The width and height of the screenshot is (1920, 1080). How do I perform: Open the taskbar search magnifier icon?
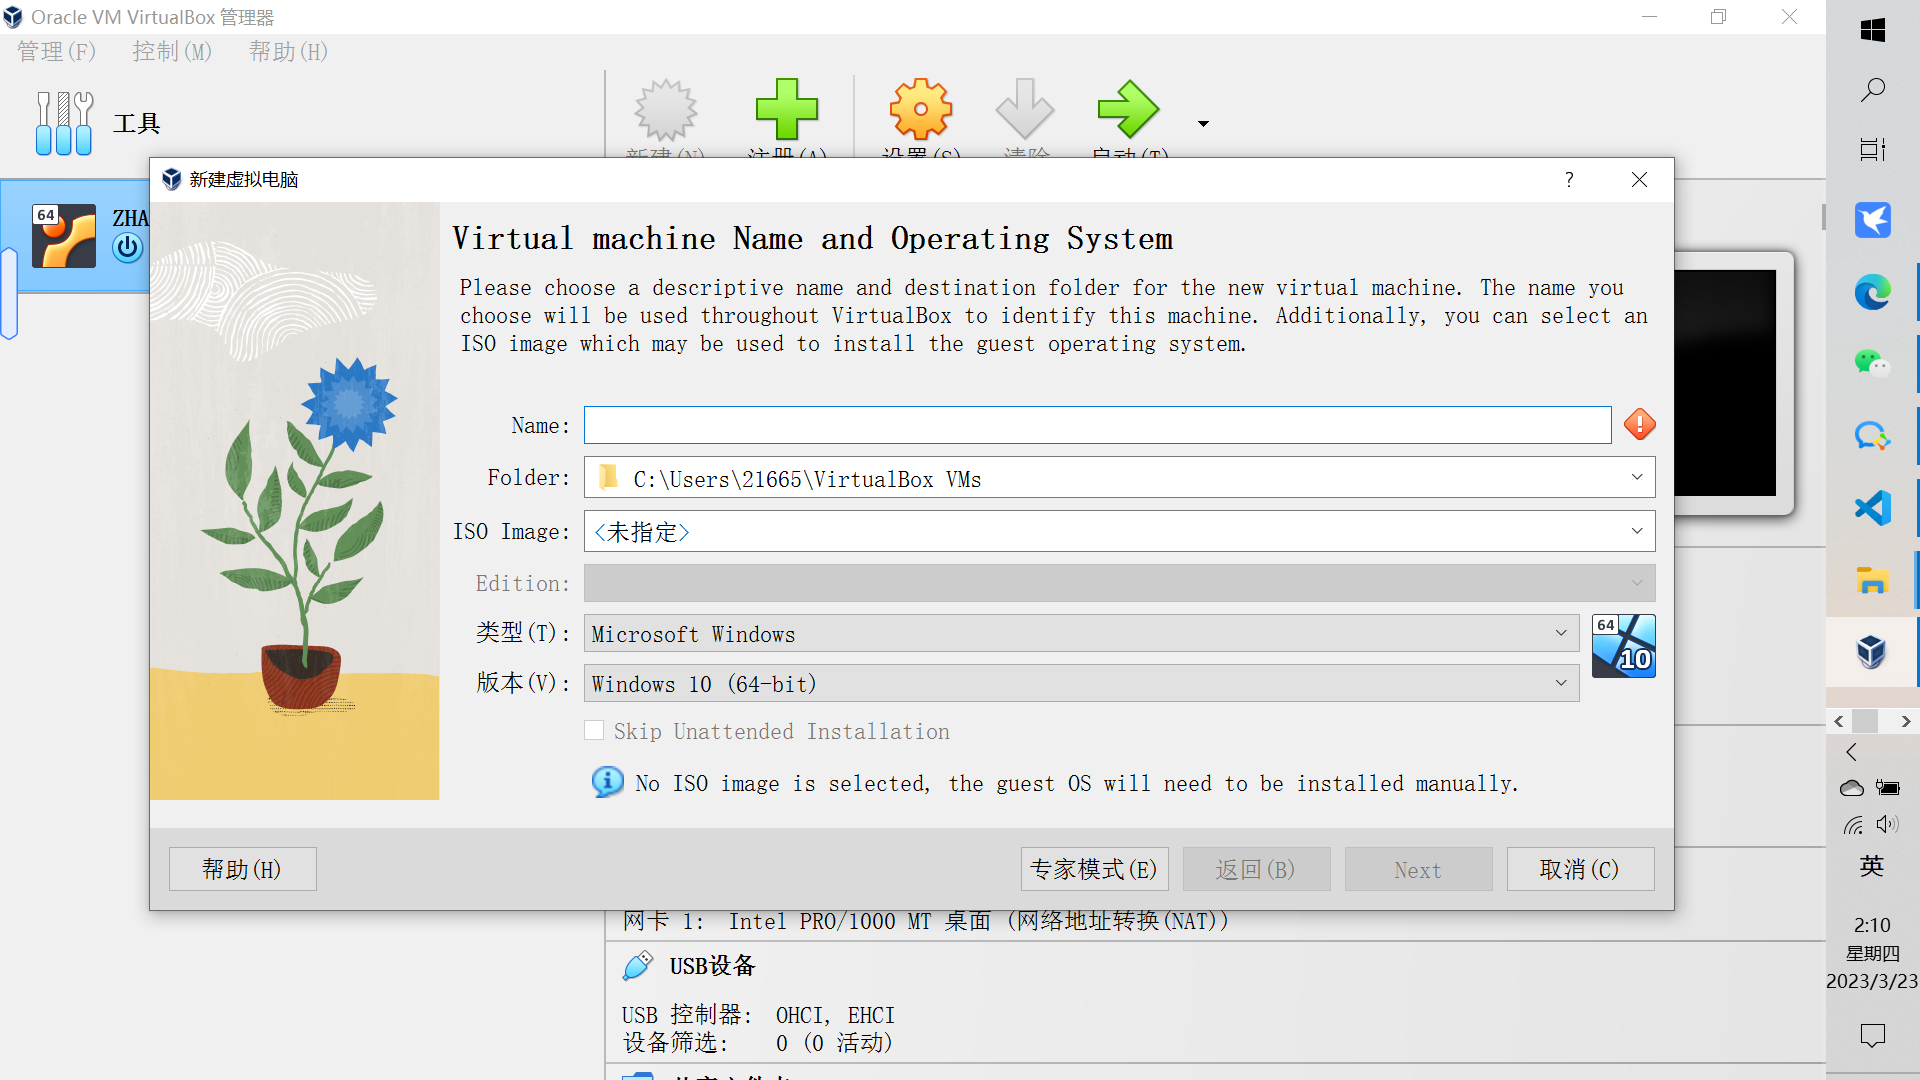coord(1872,90)
